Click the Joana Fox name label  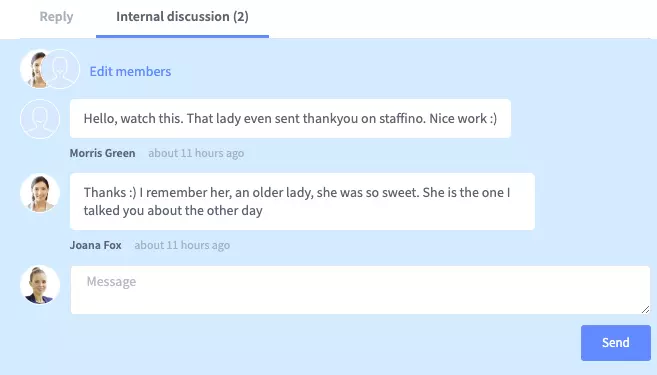click(96, 245)
